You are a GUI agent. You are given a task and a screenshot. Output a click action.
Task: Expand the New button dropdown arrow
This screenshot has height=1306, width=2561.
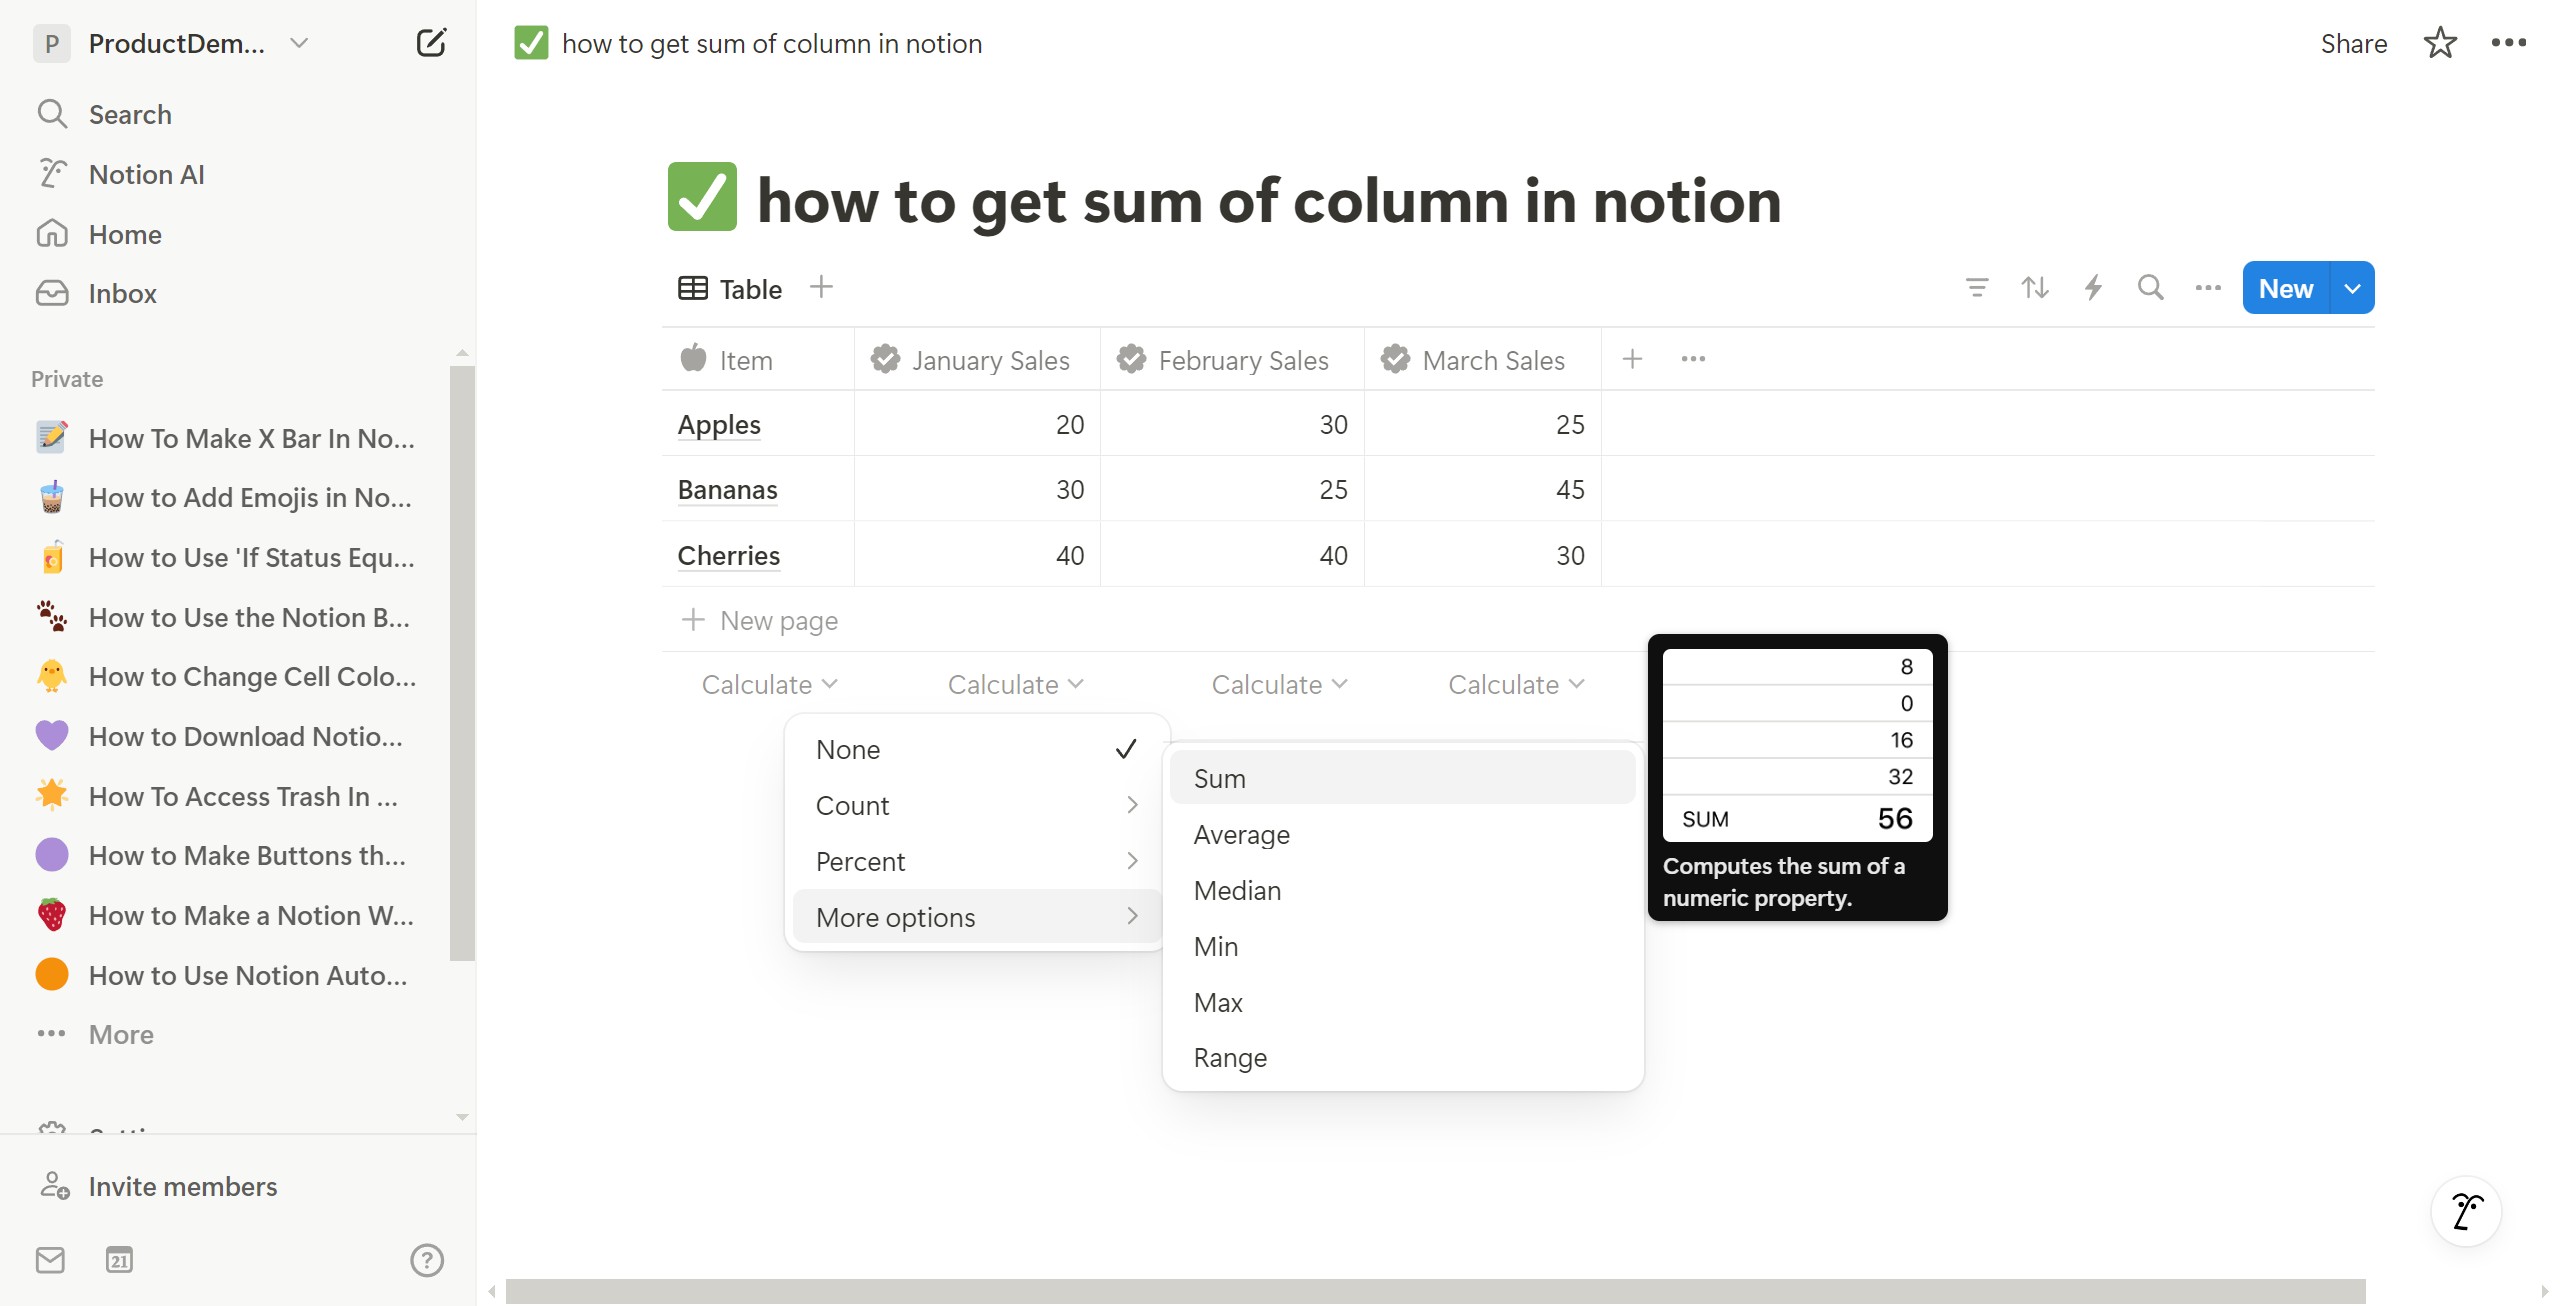(2352, 288)
